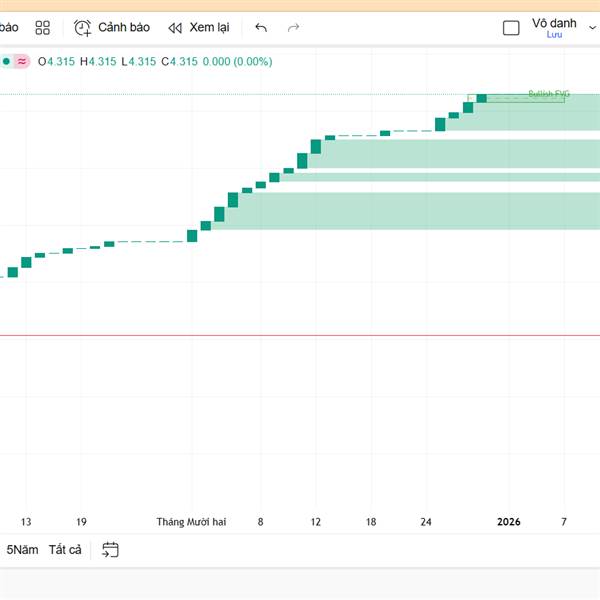Click the Tháng Mười hai axis label
This screenshot has width=600, height=600.
tap(191, 522)
